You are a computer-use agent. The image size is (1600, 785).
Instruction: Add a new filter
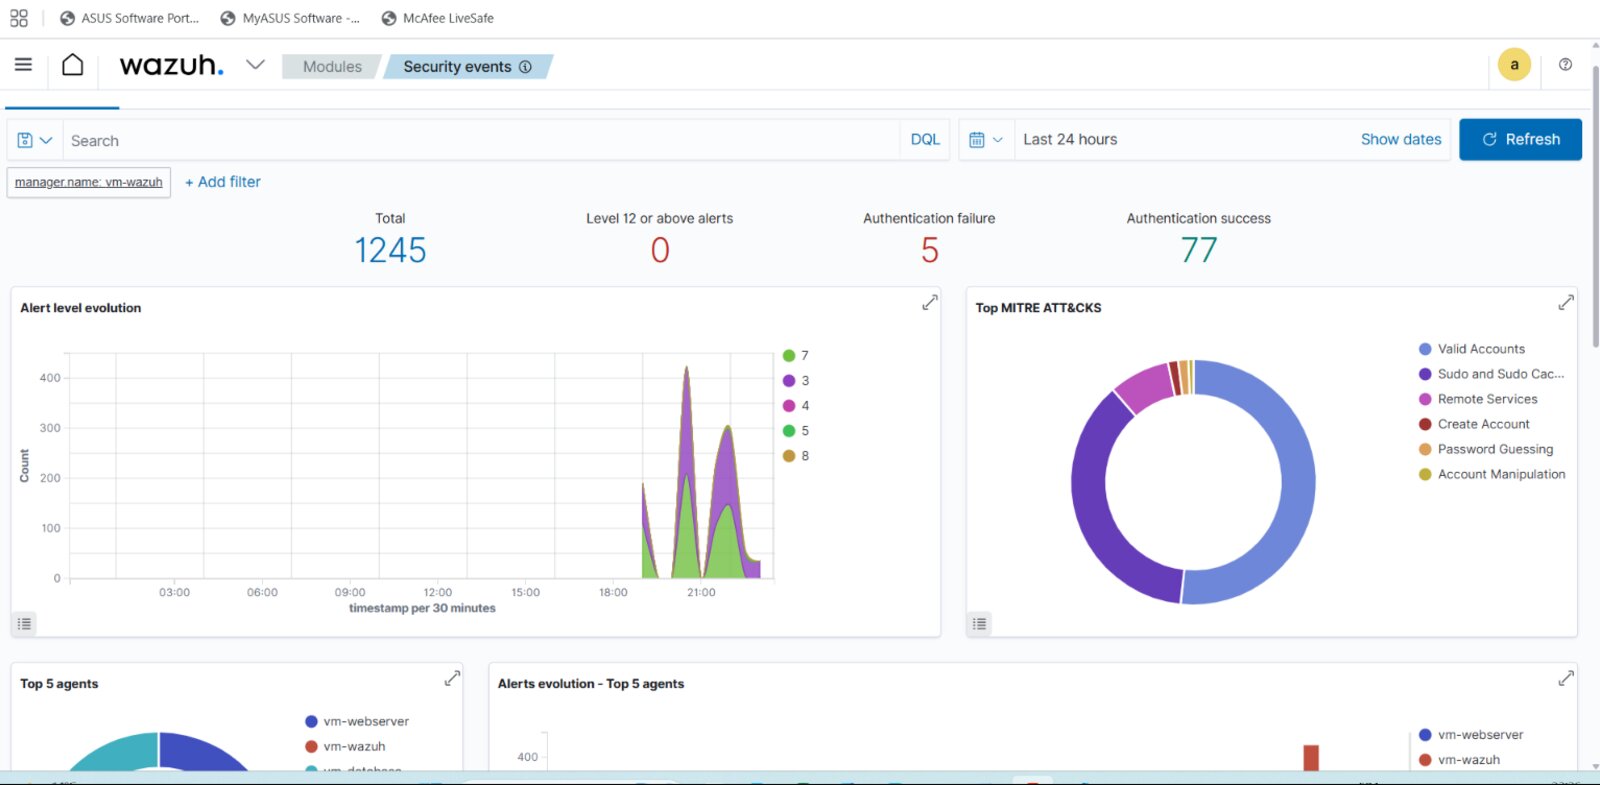click(x=223, y=182)
